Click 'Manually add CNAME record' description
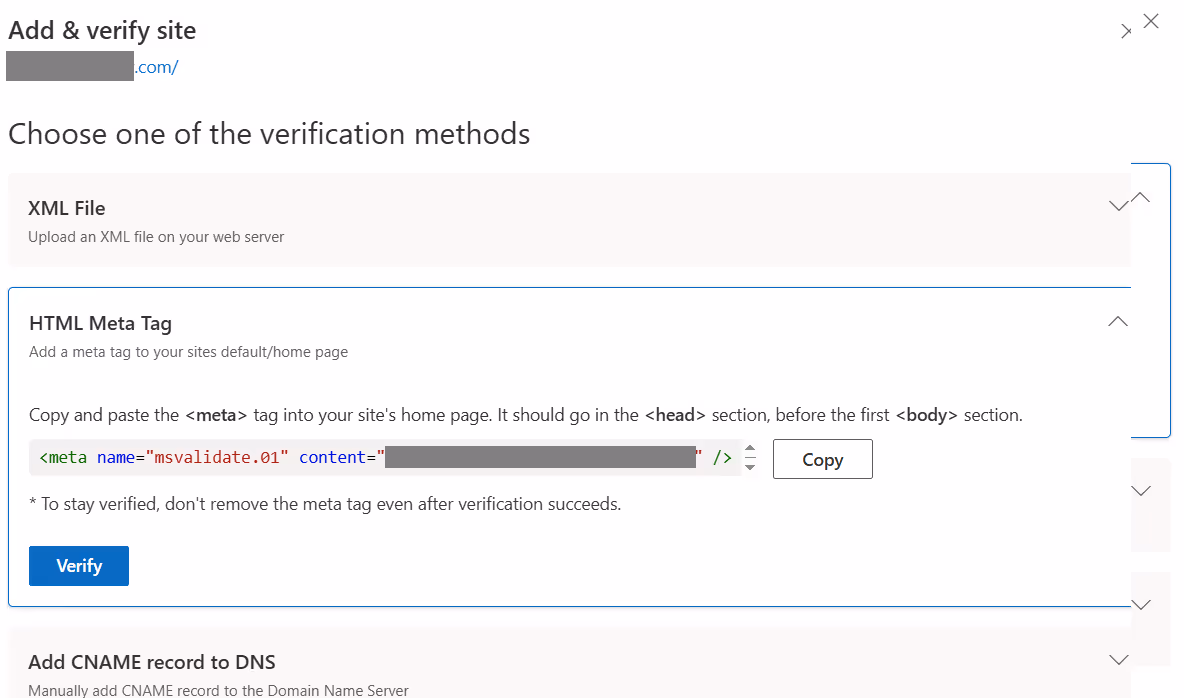The width and height of the screenshot is (1184, 698). [x=218, y=690]
